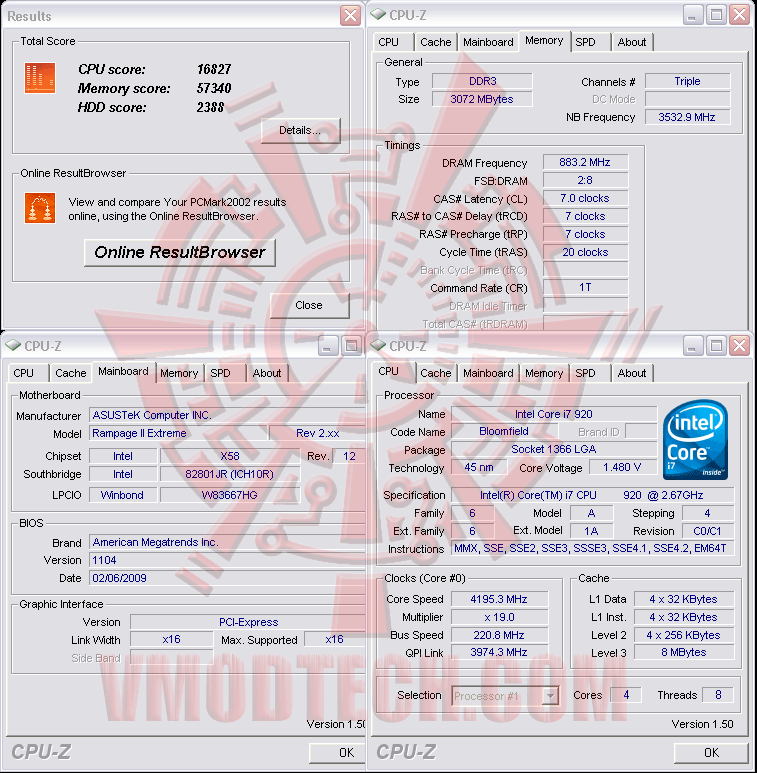
Task: Launch the Online ResultBrowser button
Action: (180, 252)
